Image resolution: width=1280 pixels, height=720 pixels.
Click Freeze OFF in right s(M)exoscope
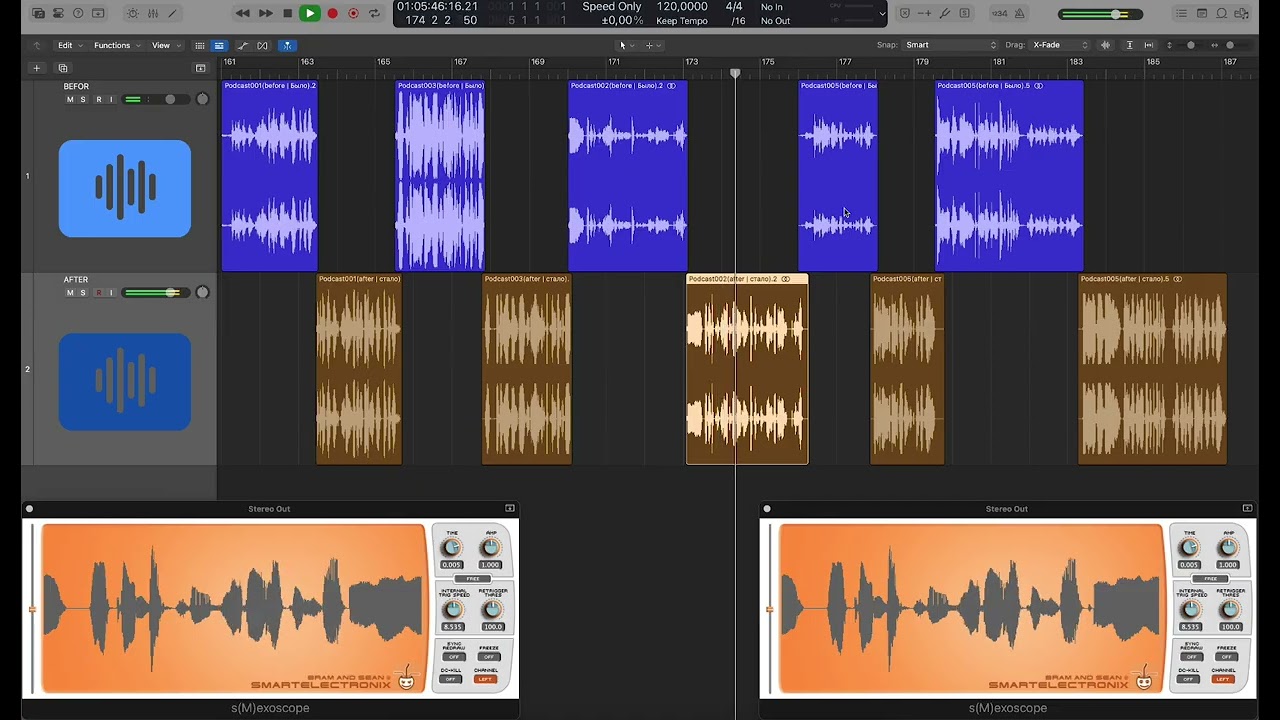1226,657
